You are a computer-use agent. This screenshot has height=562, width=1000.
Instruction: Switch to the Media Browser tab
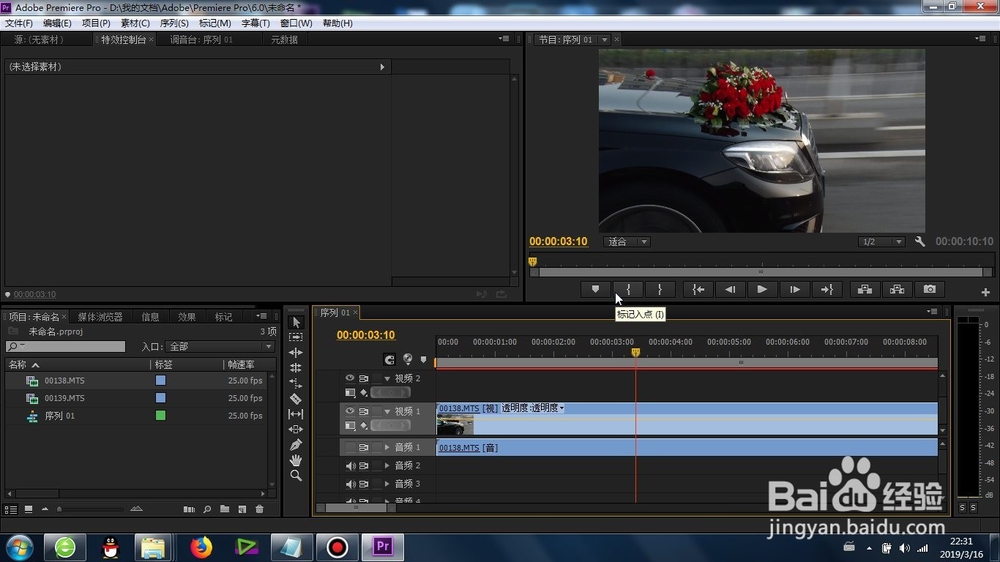tap(100, 316)
